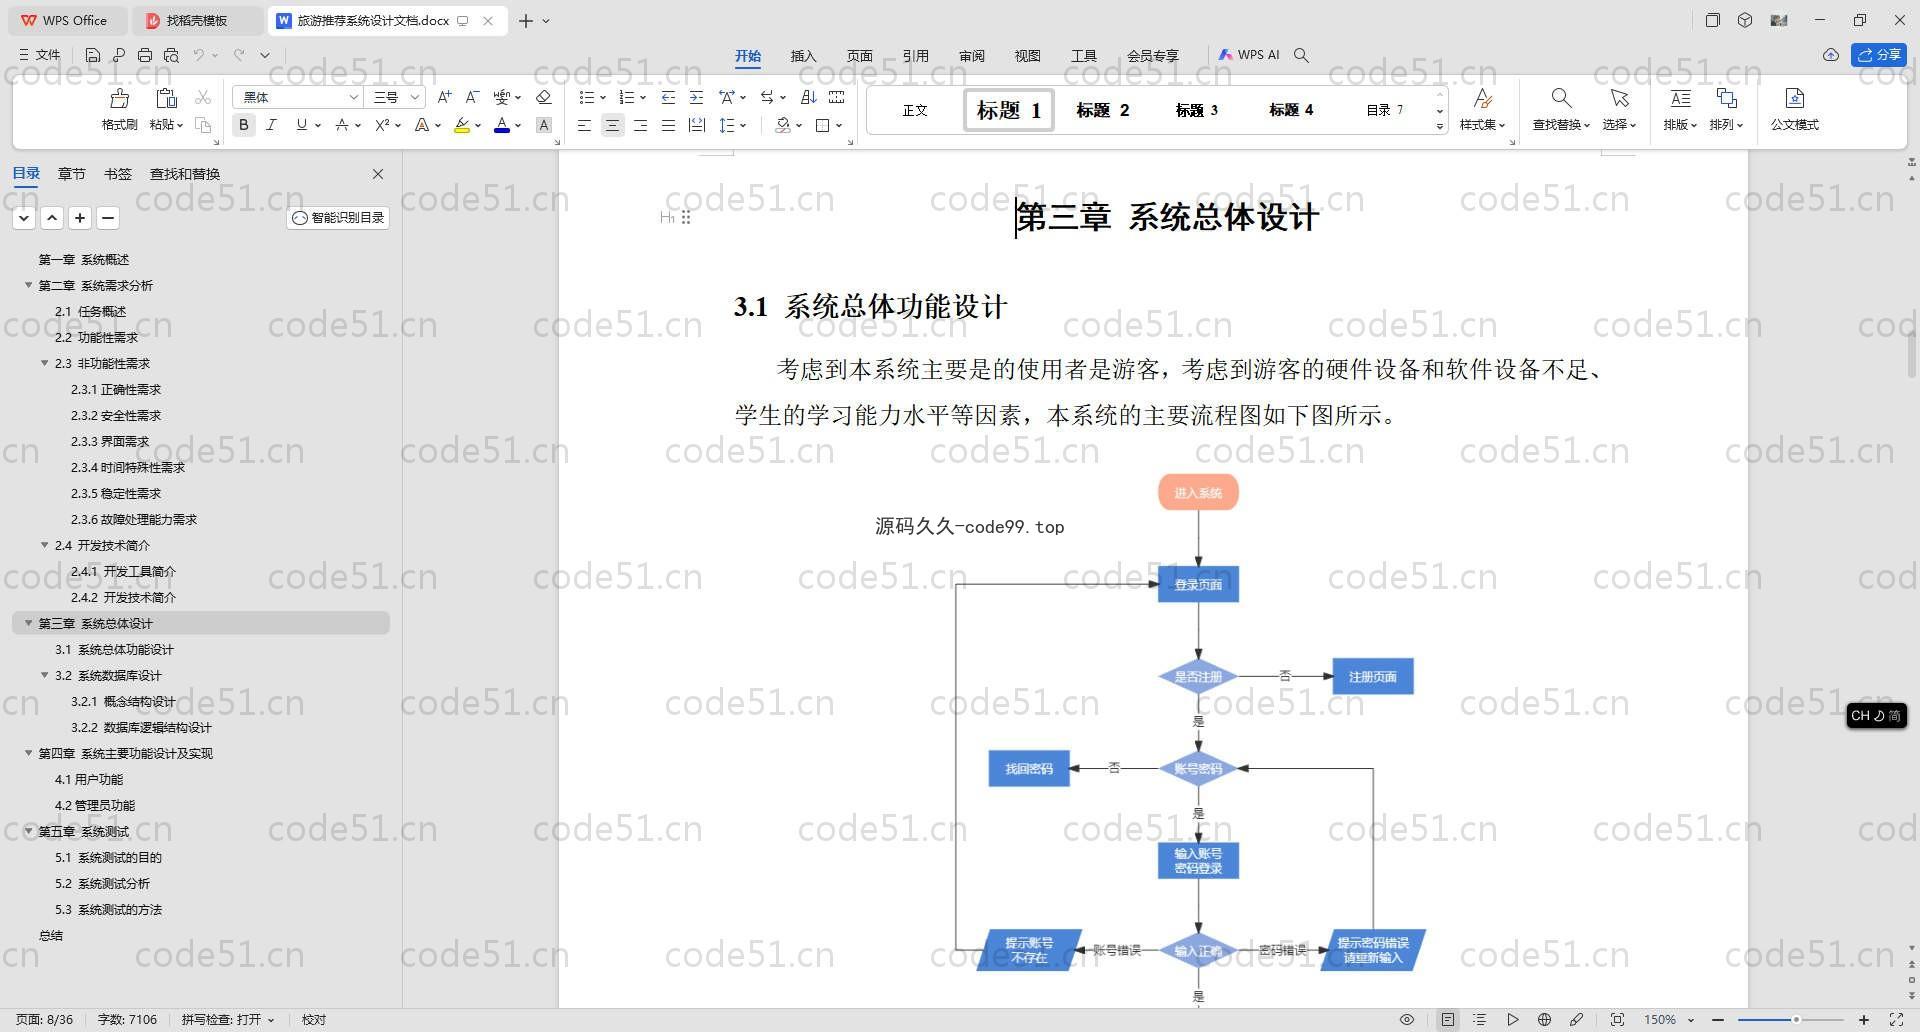Toggle Page view mode in status bar

pyautogui.click(x=1447, y=1019)
